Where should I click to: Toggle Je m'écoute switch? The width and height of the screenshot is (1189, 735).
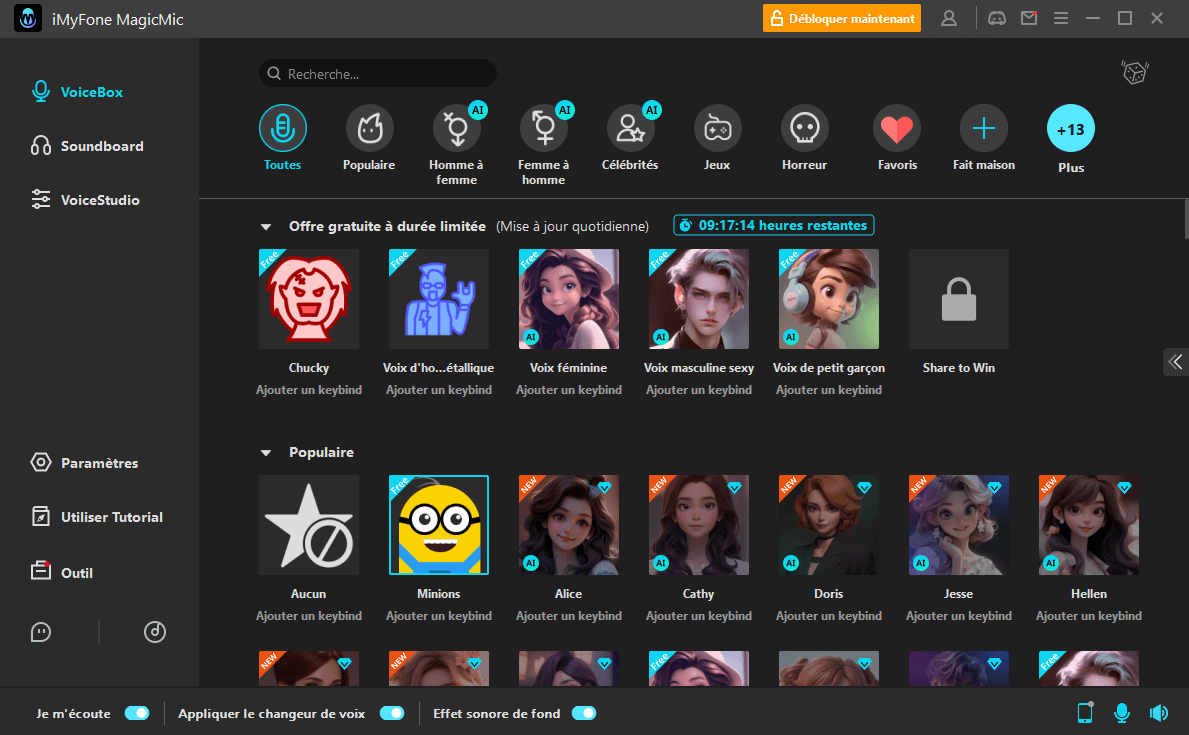pos(137,713)
